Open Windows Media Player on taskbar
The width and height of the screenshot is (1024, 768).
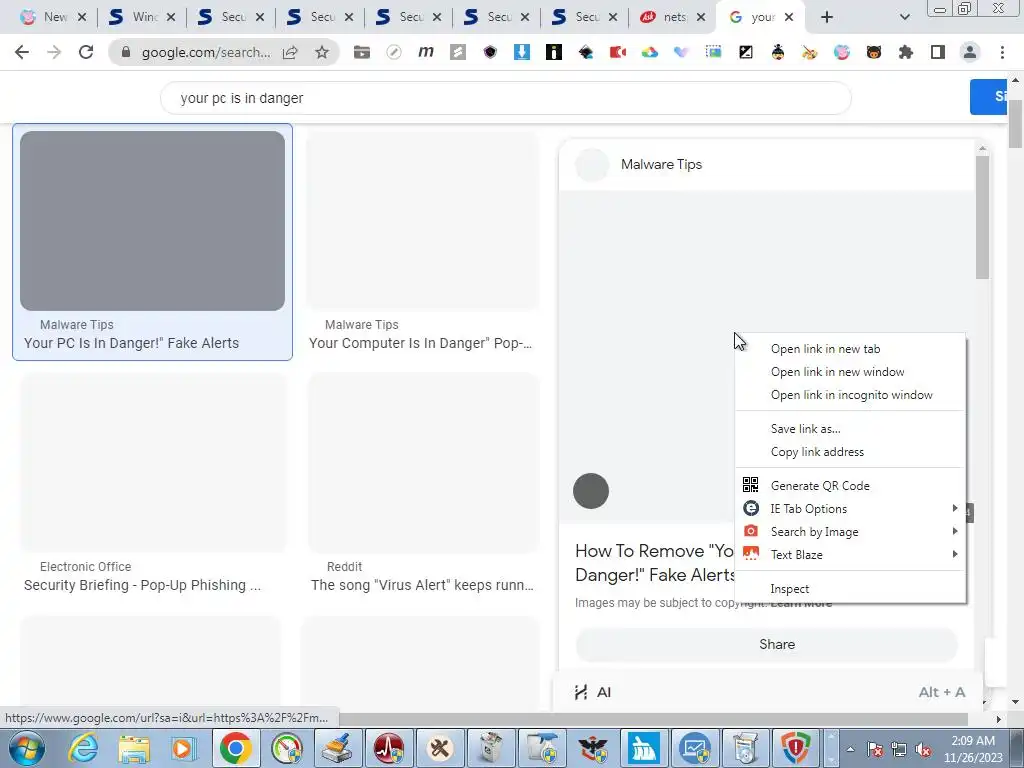click(184, 748)
